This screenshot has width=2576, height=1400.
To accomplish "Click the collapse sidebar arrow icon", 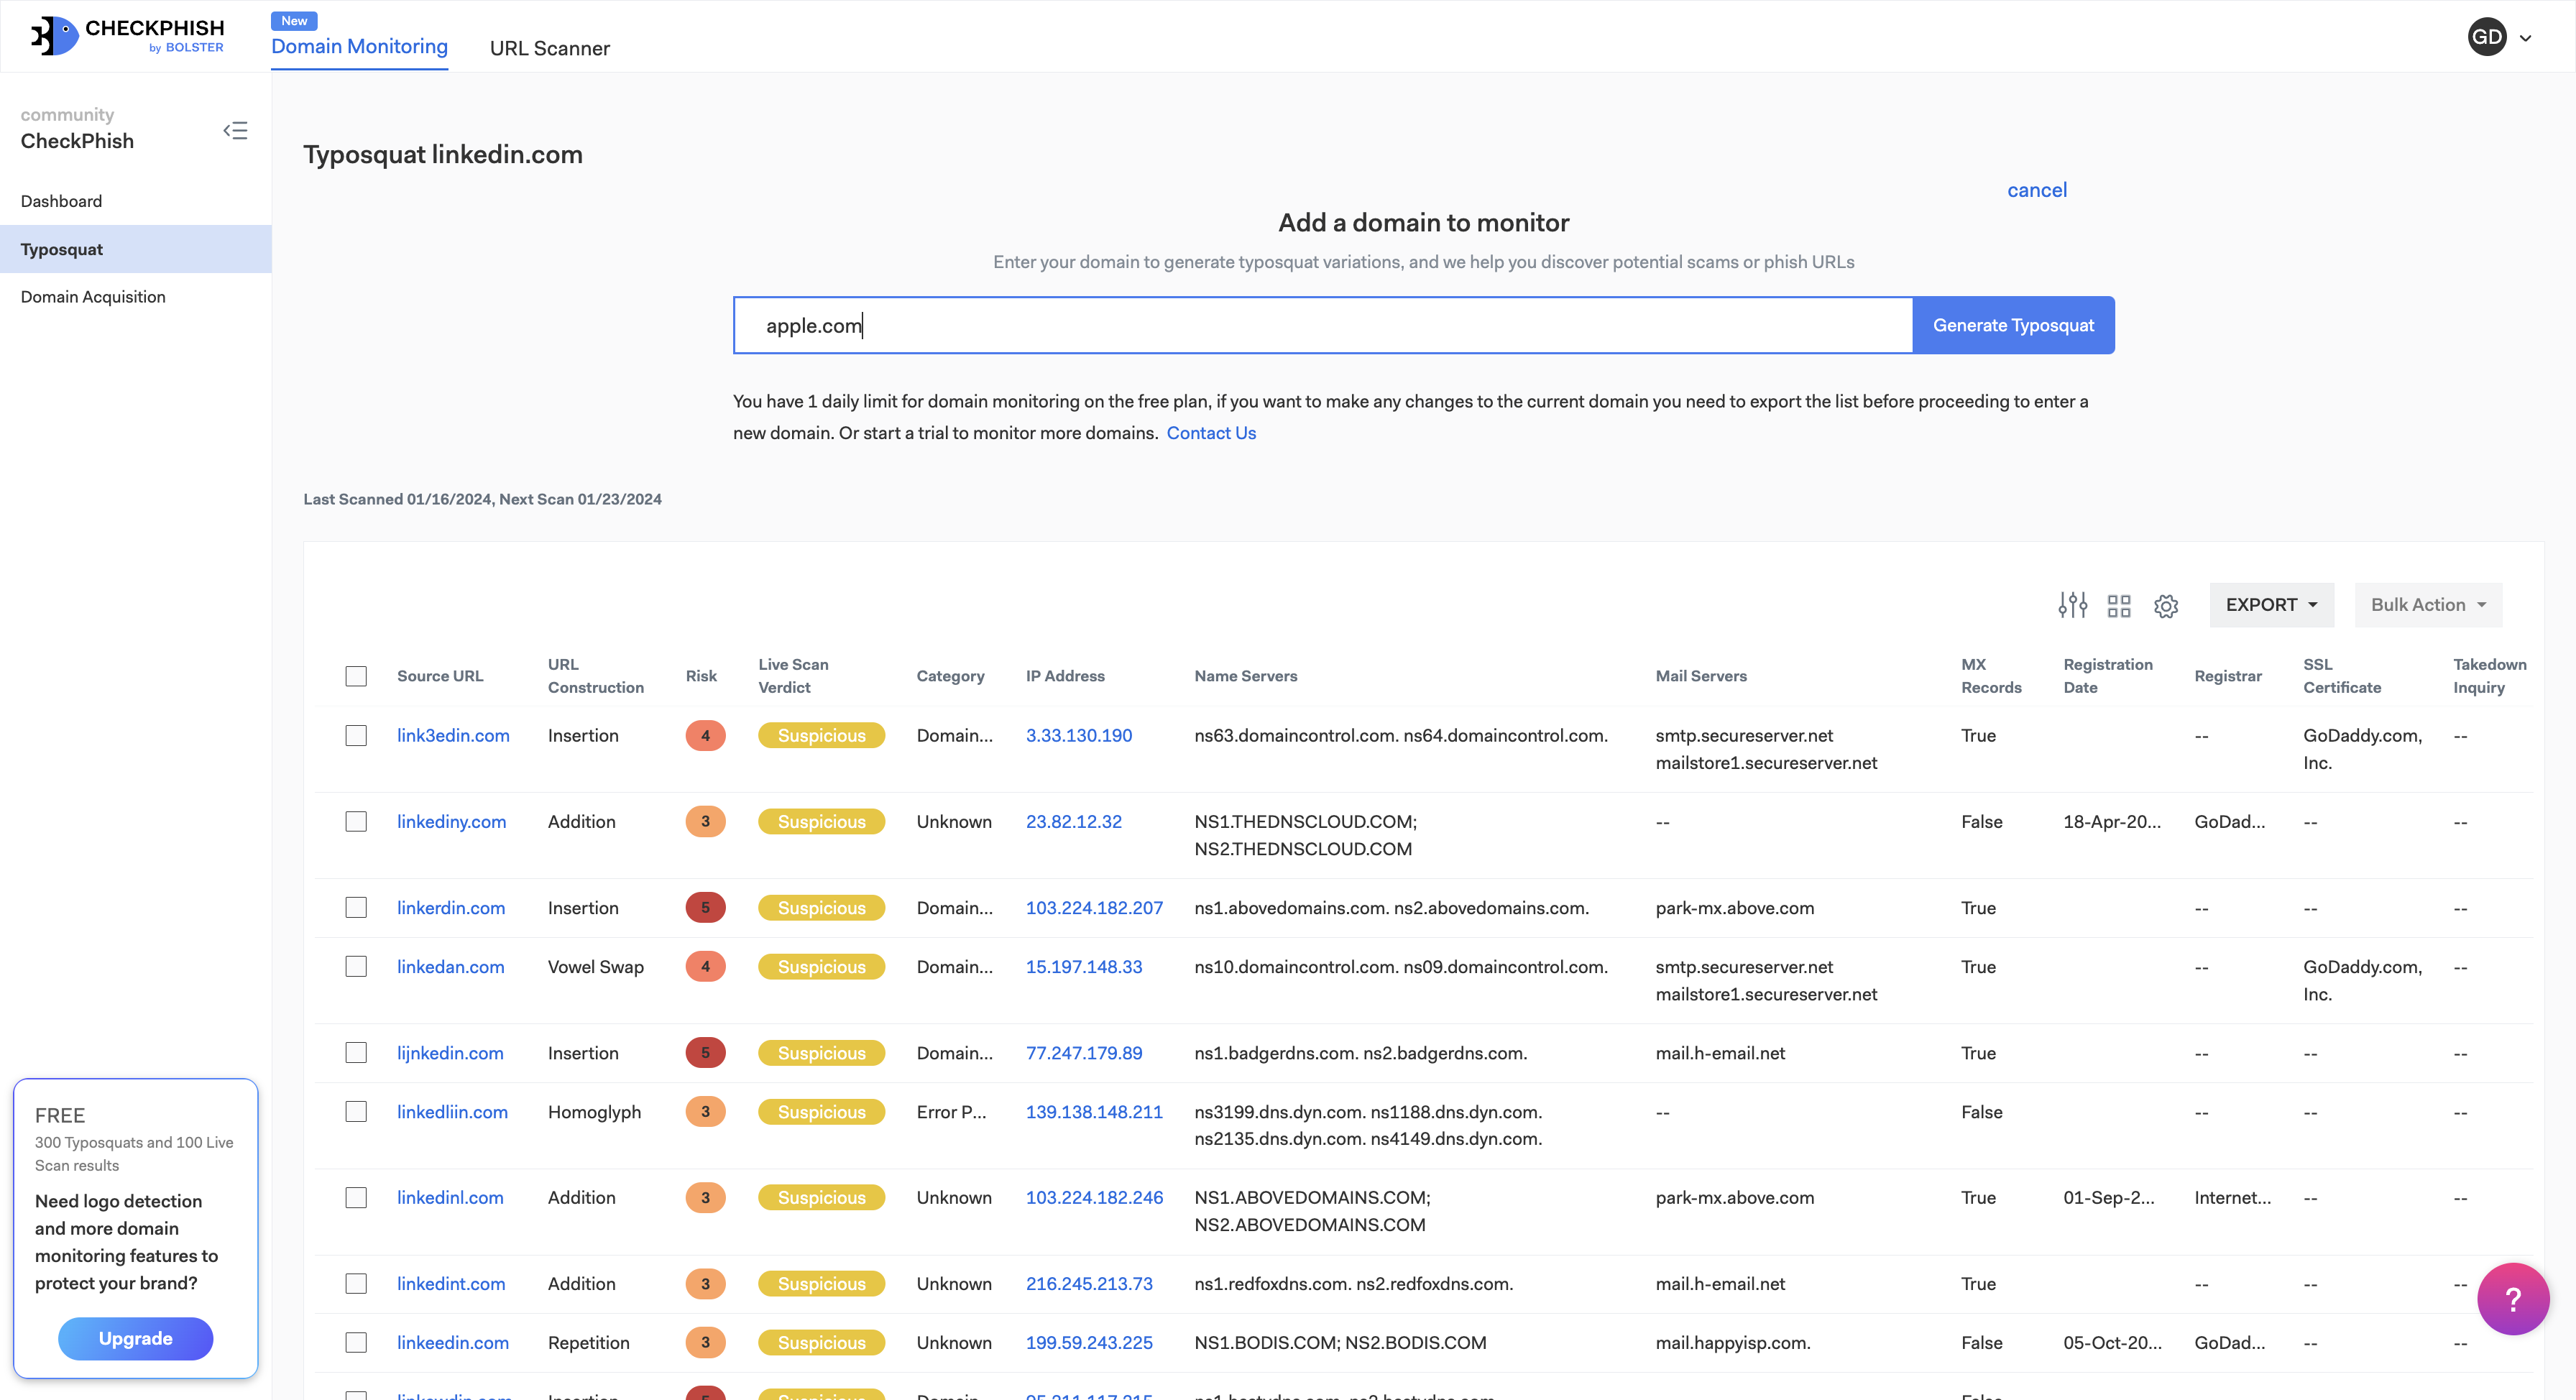I will (x=236, y=131).
